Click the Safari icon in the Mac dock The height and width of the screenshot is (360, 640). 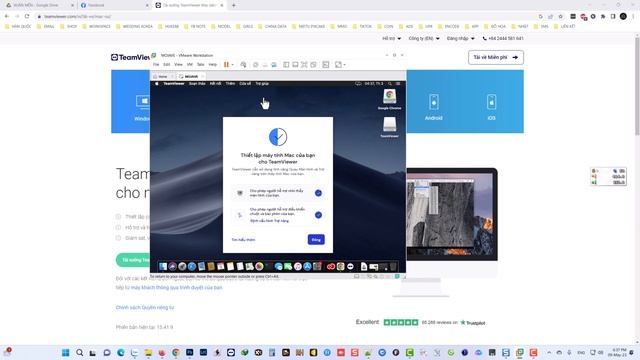192,267
